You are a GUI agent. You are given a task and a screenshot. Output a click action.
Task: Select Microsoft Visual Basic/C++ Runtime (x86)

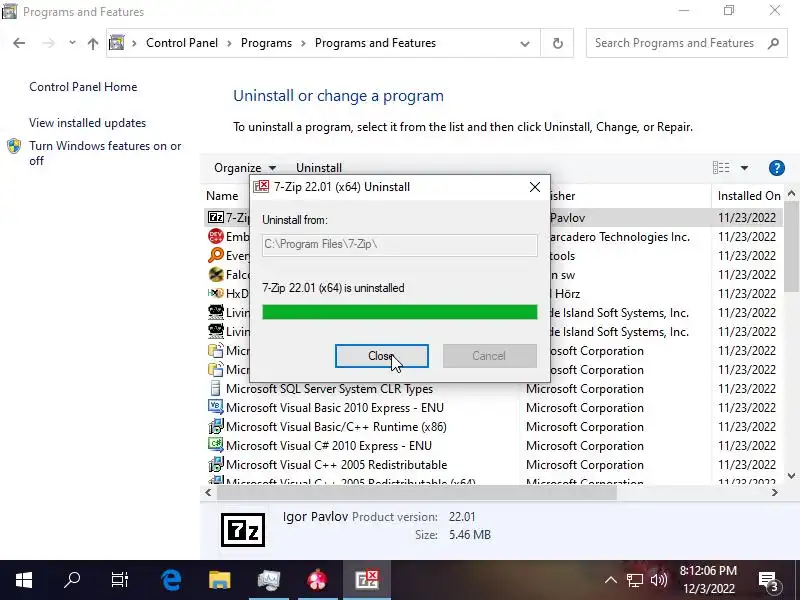[x=336, y=427]
